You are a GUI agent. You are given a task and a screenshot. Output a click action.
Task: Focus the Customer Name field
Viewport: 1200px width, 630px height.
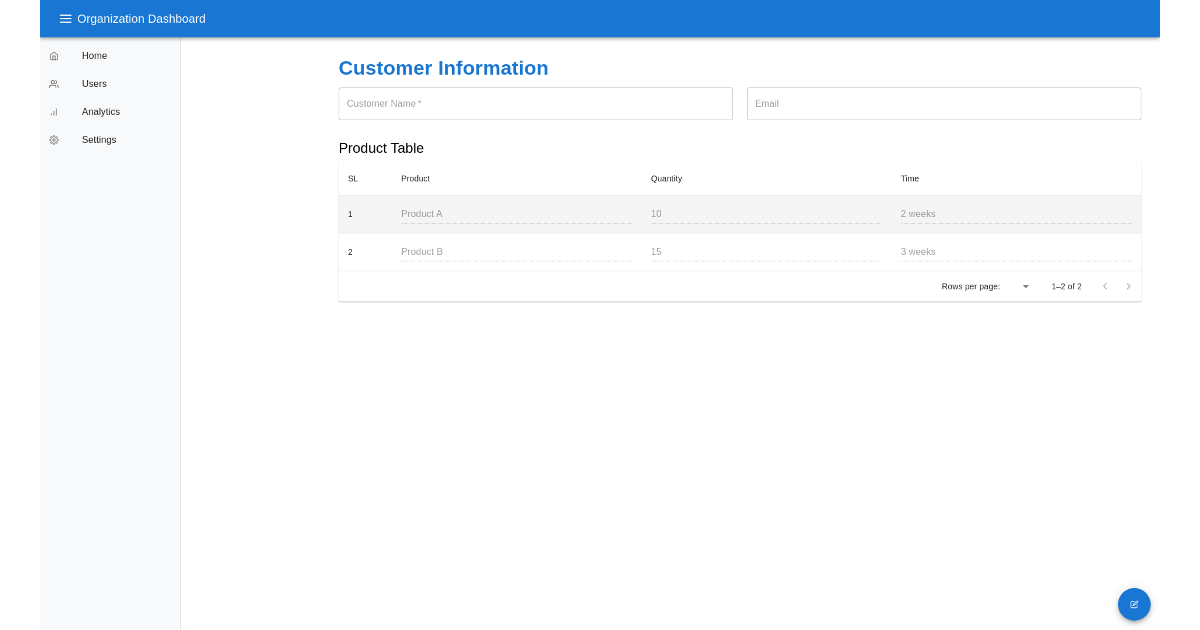coord(535,104)
